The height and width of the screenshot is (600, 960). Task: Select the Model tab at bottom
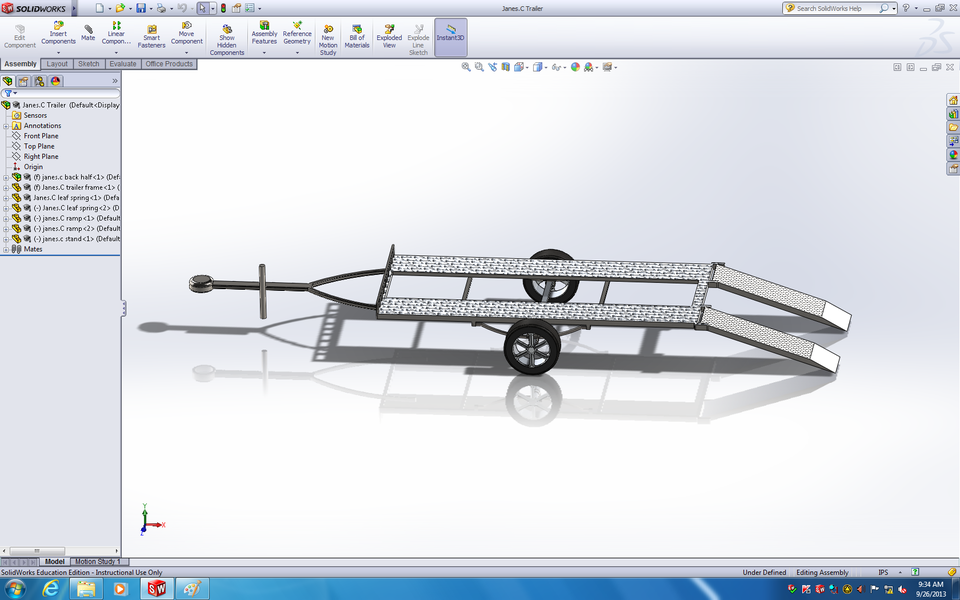tap(54, 561)
